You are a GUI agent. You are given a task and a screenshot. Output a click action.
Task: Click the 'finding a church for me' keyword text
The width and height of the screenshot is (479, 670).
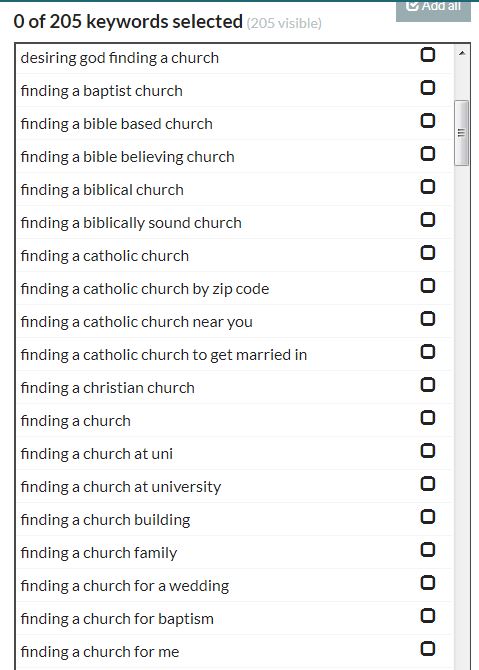[100, 652]
